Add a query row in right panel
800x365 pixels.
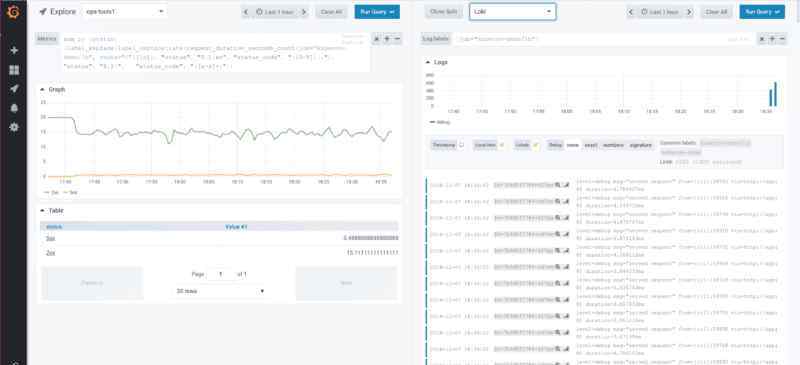click(x=772, y=39)
